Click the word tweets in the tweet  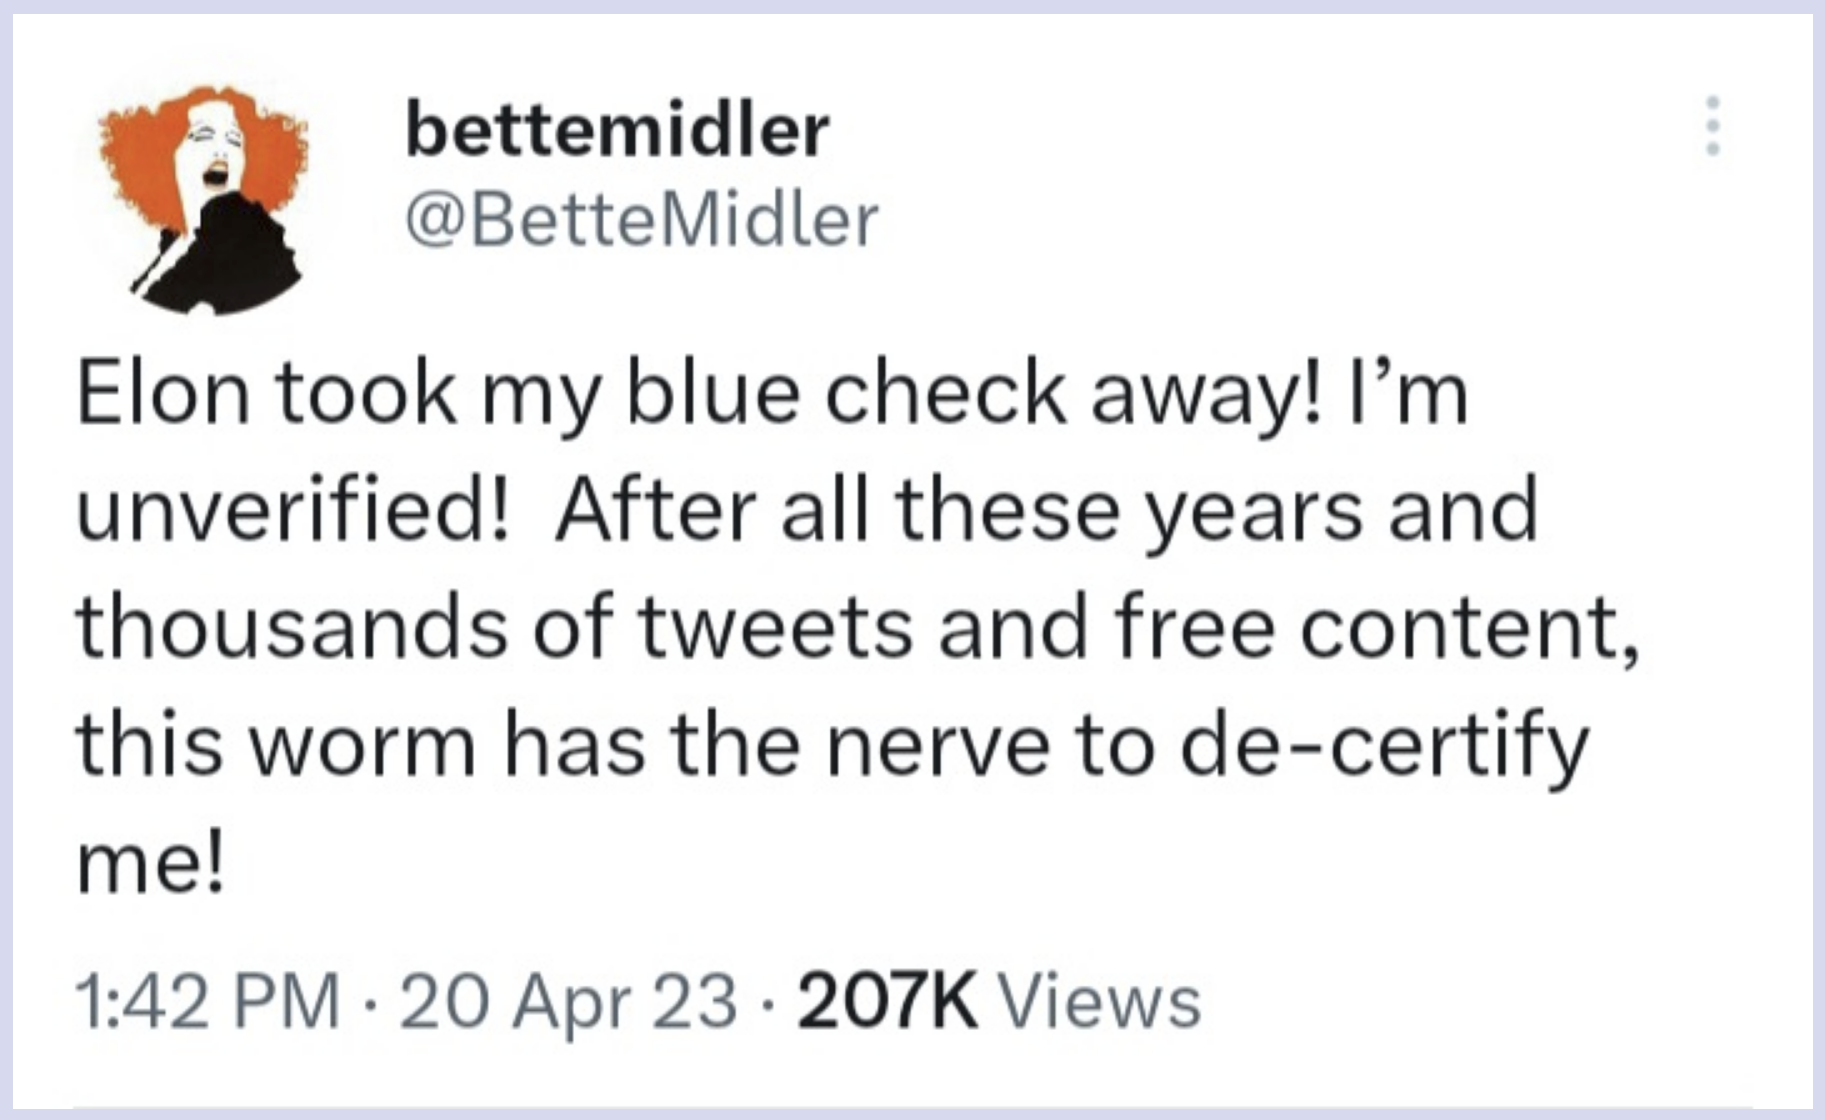coord(776,628)
